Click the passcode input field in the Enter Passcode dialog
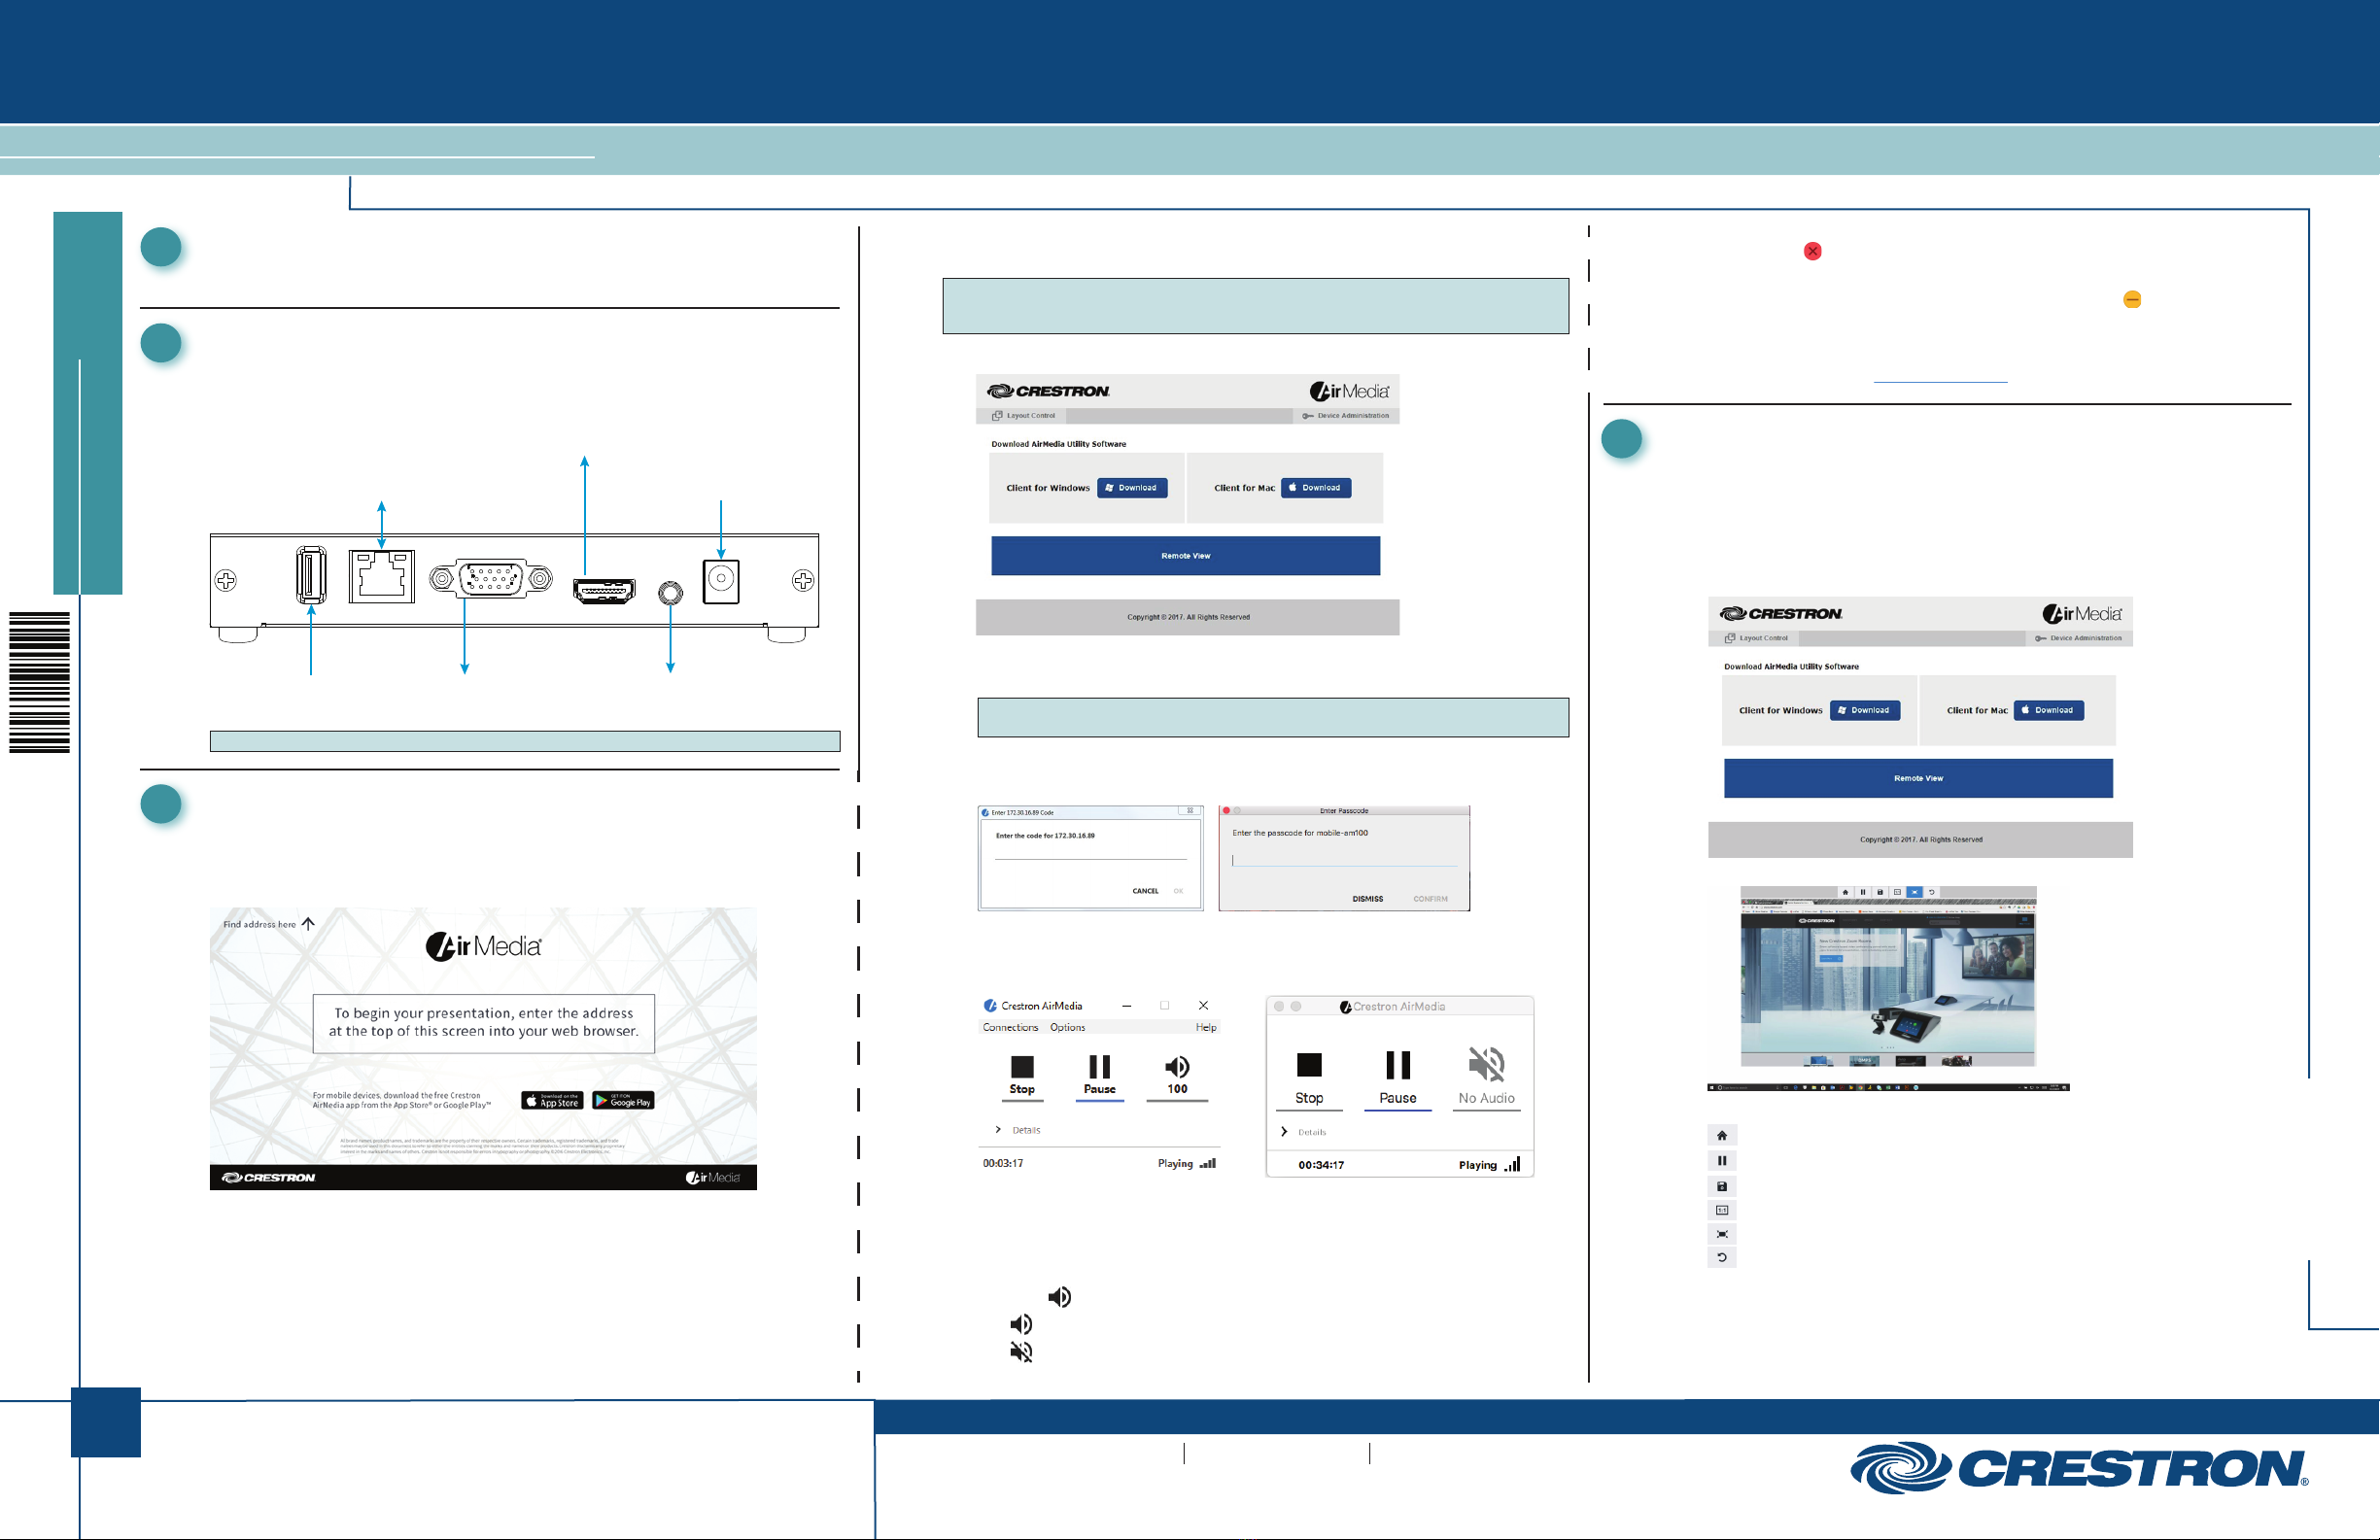Screen dimensions: 2380x1540 pyautogui.click(x=1344, y=860)
